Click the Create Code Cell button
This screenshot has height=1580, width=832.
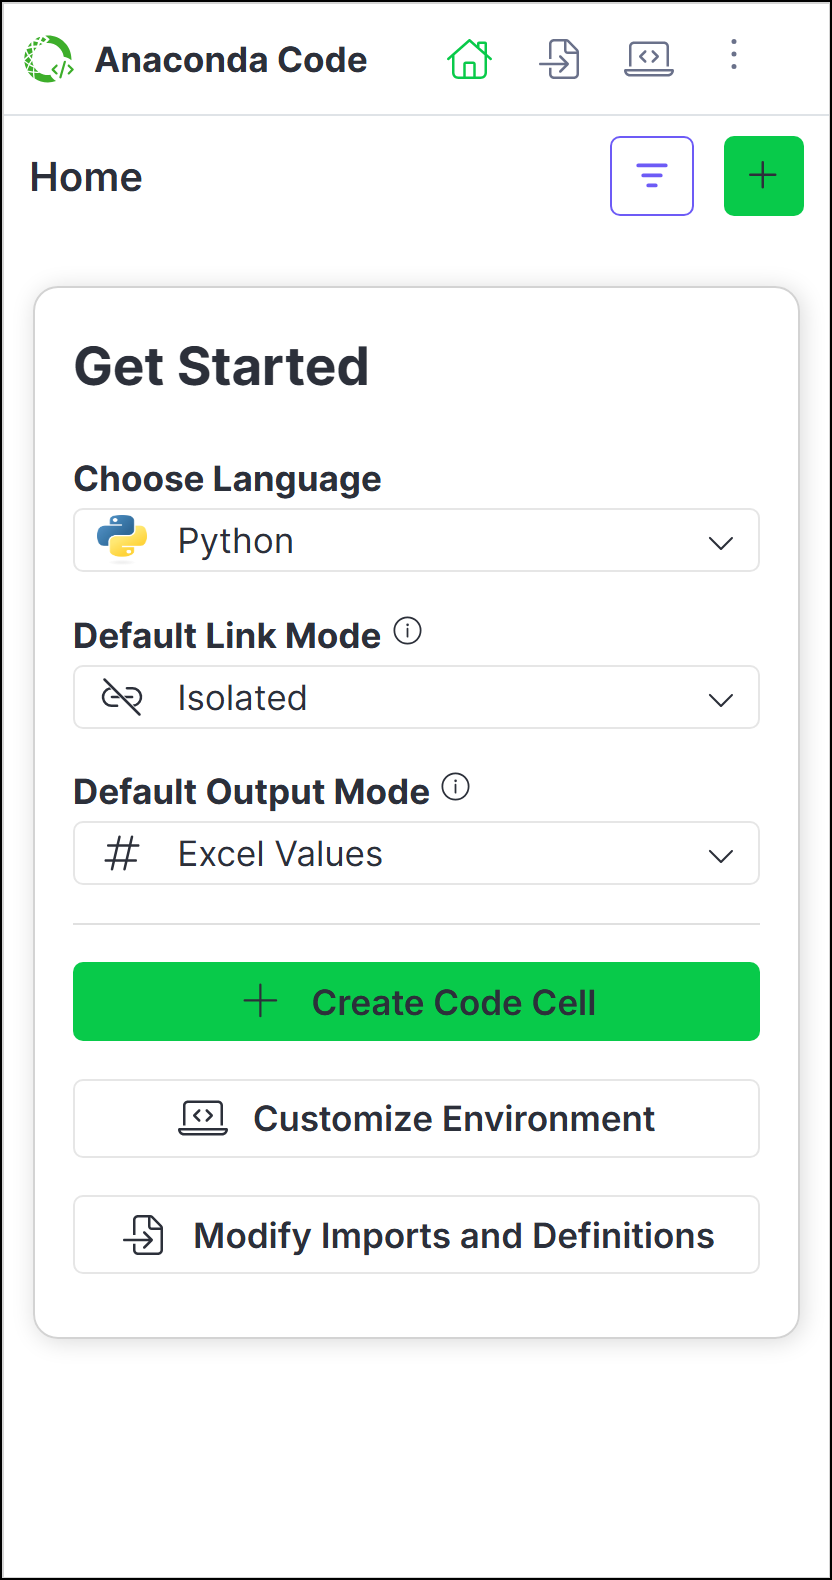pos(416,1002)
